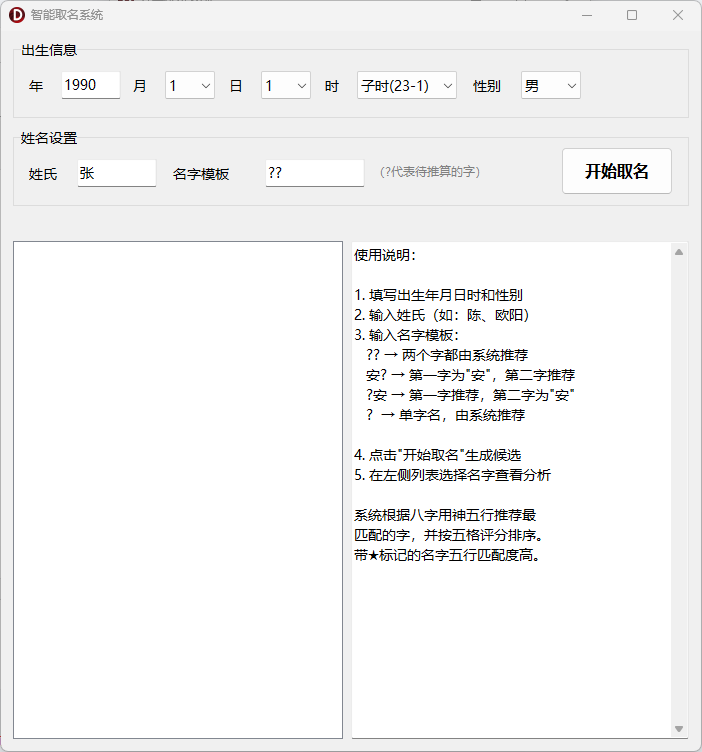Click the red D app icon in title bar

(x=16, y=15)
